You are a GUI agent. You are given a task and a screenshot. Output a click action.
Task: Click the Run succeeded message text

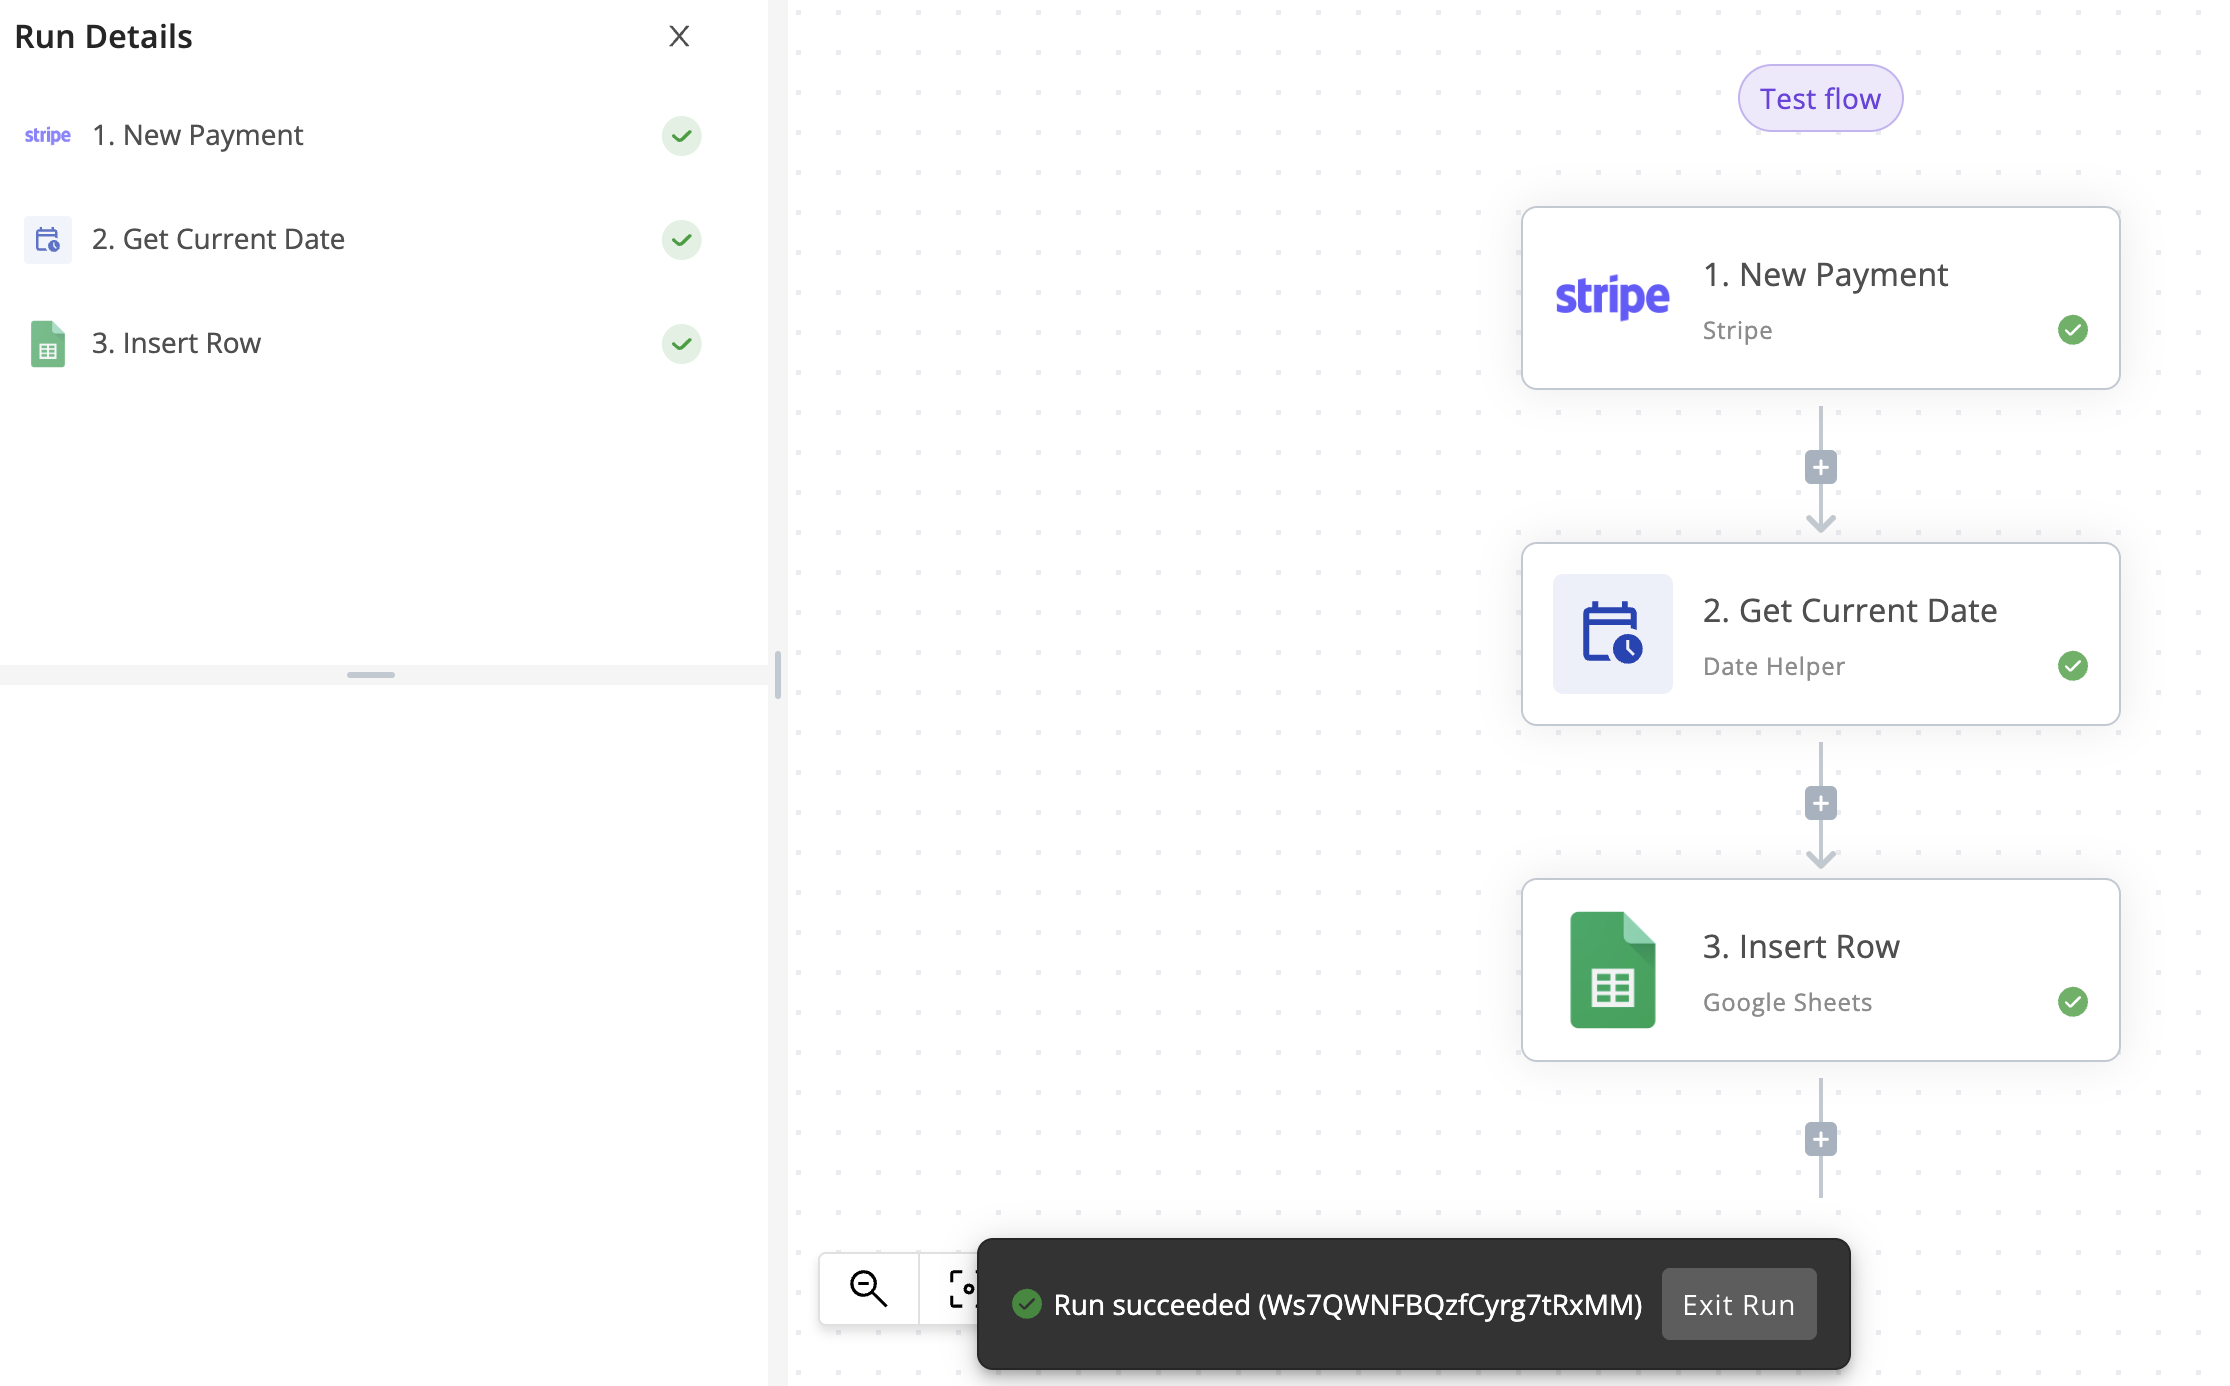1347,1305
